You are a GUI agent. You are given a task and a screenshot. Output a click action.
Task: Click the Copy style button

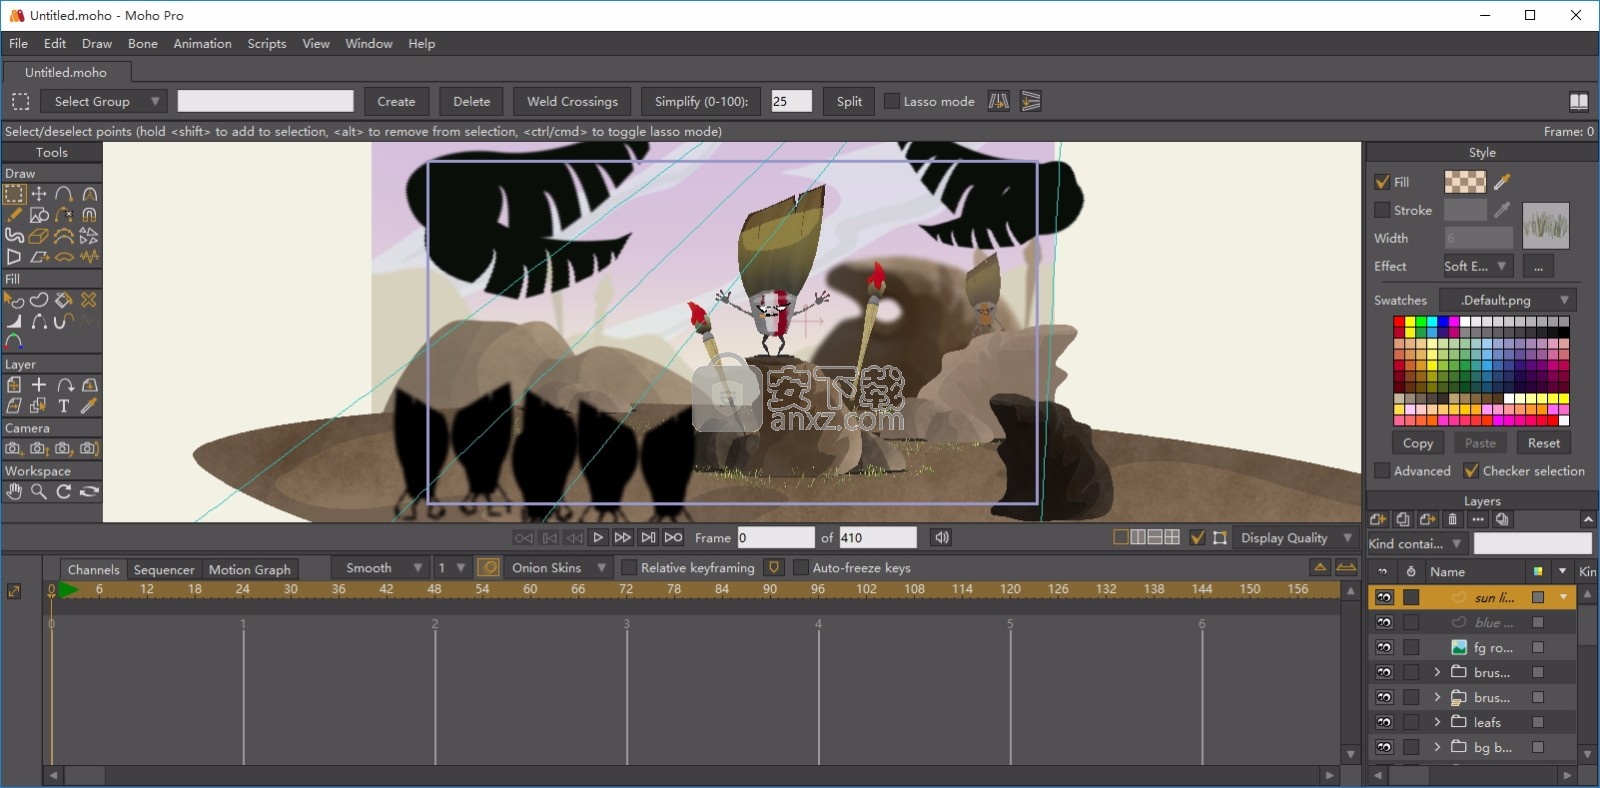1418,443
